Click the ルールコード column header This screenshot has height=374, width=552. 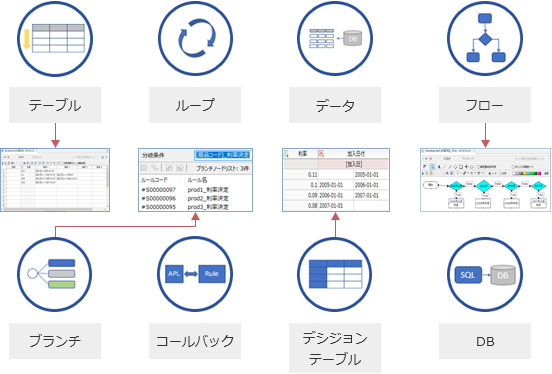tap(154, 180)
